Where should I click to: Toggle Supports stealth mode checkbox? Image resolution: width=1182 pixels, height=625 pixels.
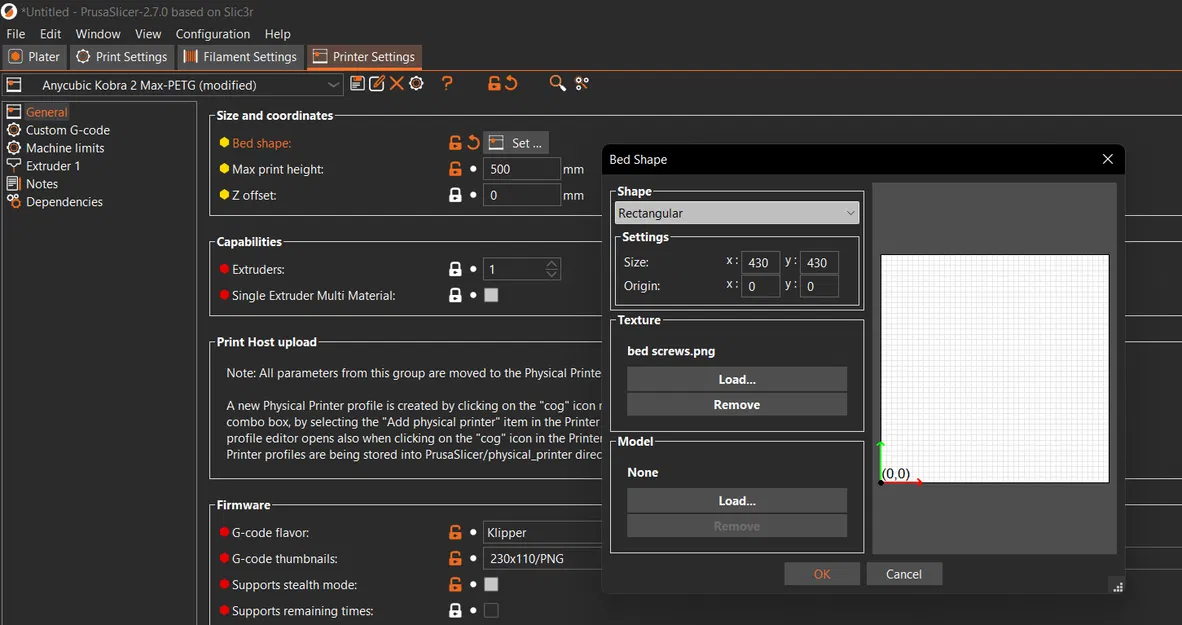pos(491,584)
